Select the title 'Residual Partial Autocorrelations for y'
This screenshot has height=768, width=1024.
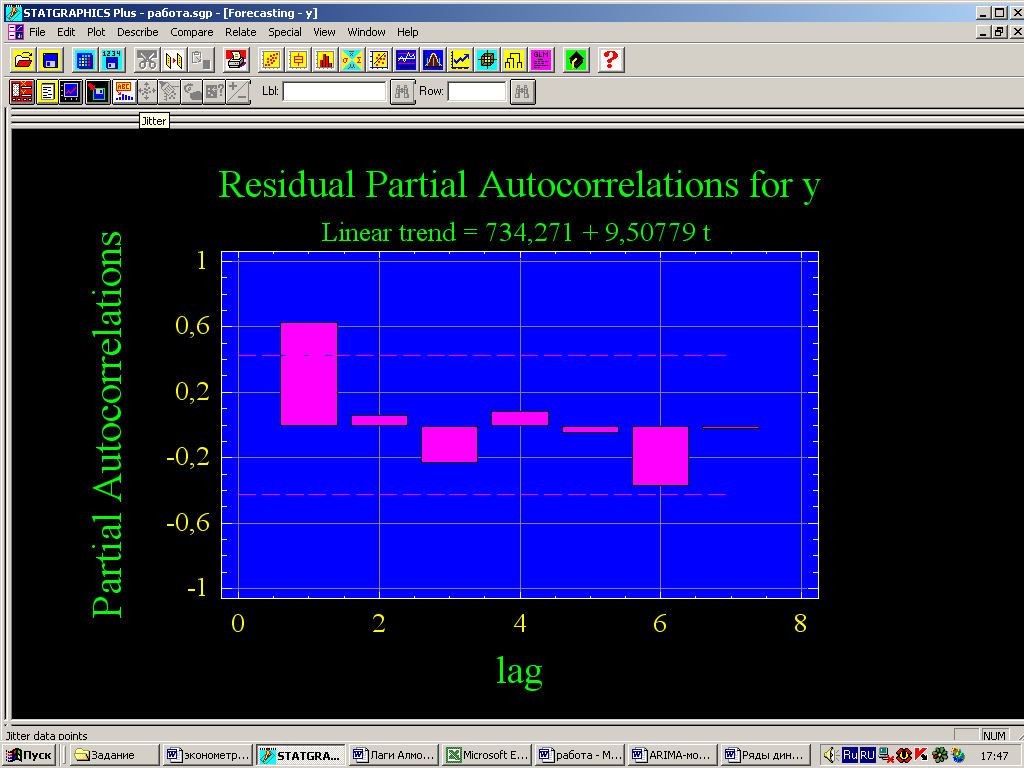tap(519, 184)
